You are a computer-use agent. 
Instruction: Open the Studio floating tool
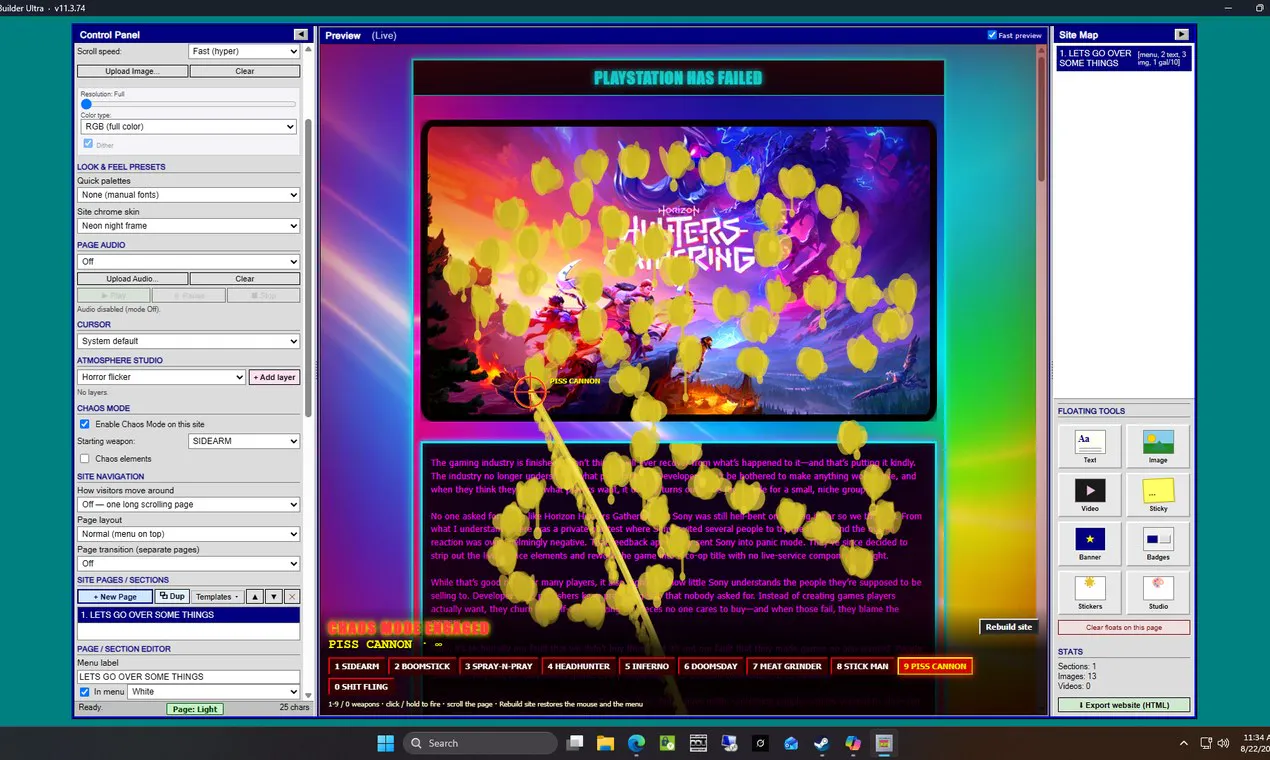(1158, 592)
